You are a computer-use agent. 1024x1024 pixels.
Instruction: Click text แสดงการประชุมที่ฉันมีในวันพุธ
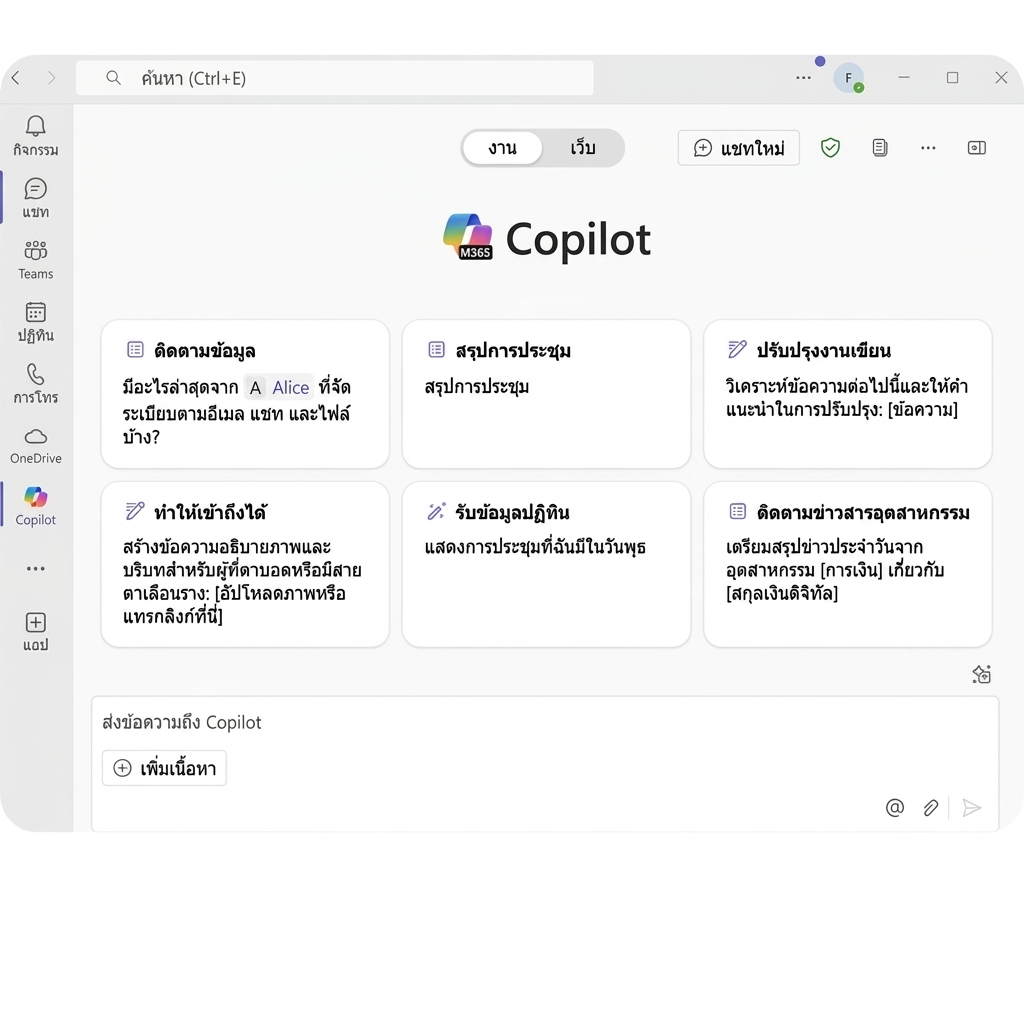pyautogui.click(x=535, y=547)
